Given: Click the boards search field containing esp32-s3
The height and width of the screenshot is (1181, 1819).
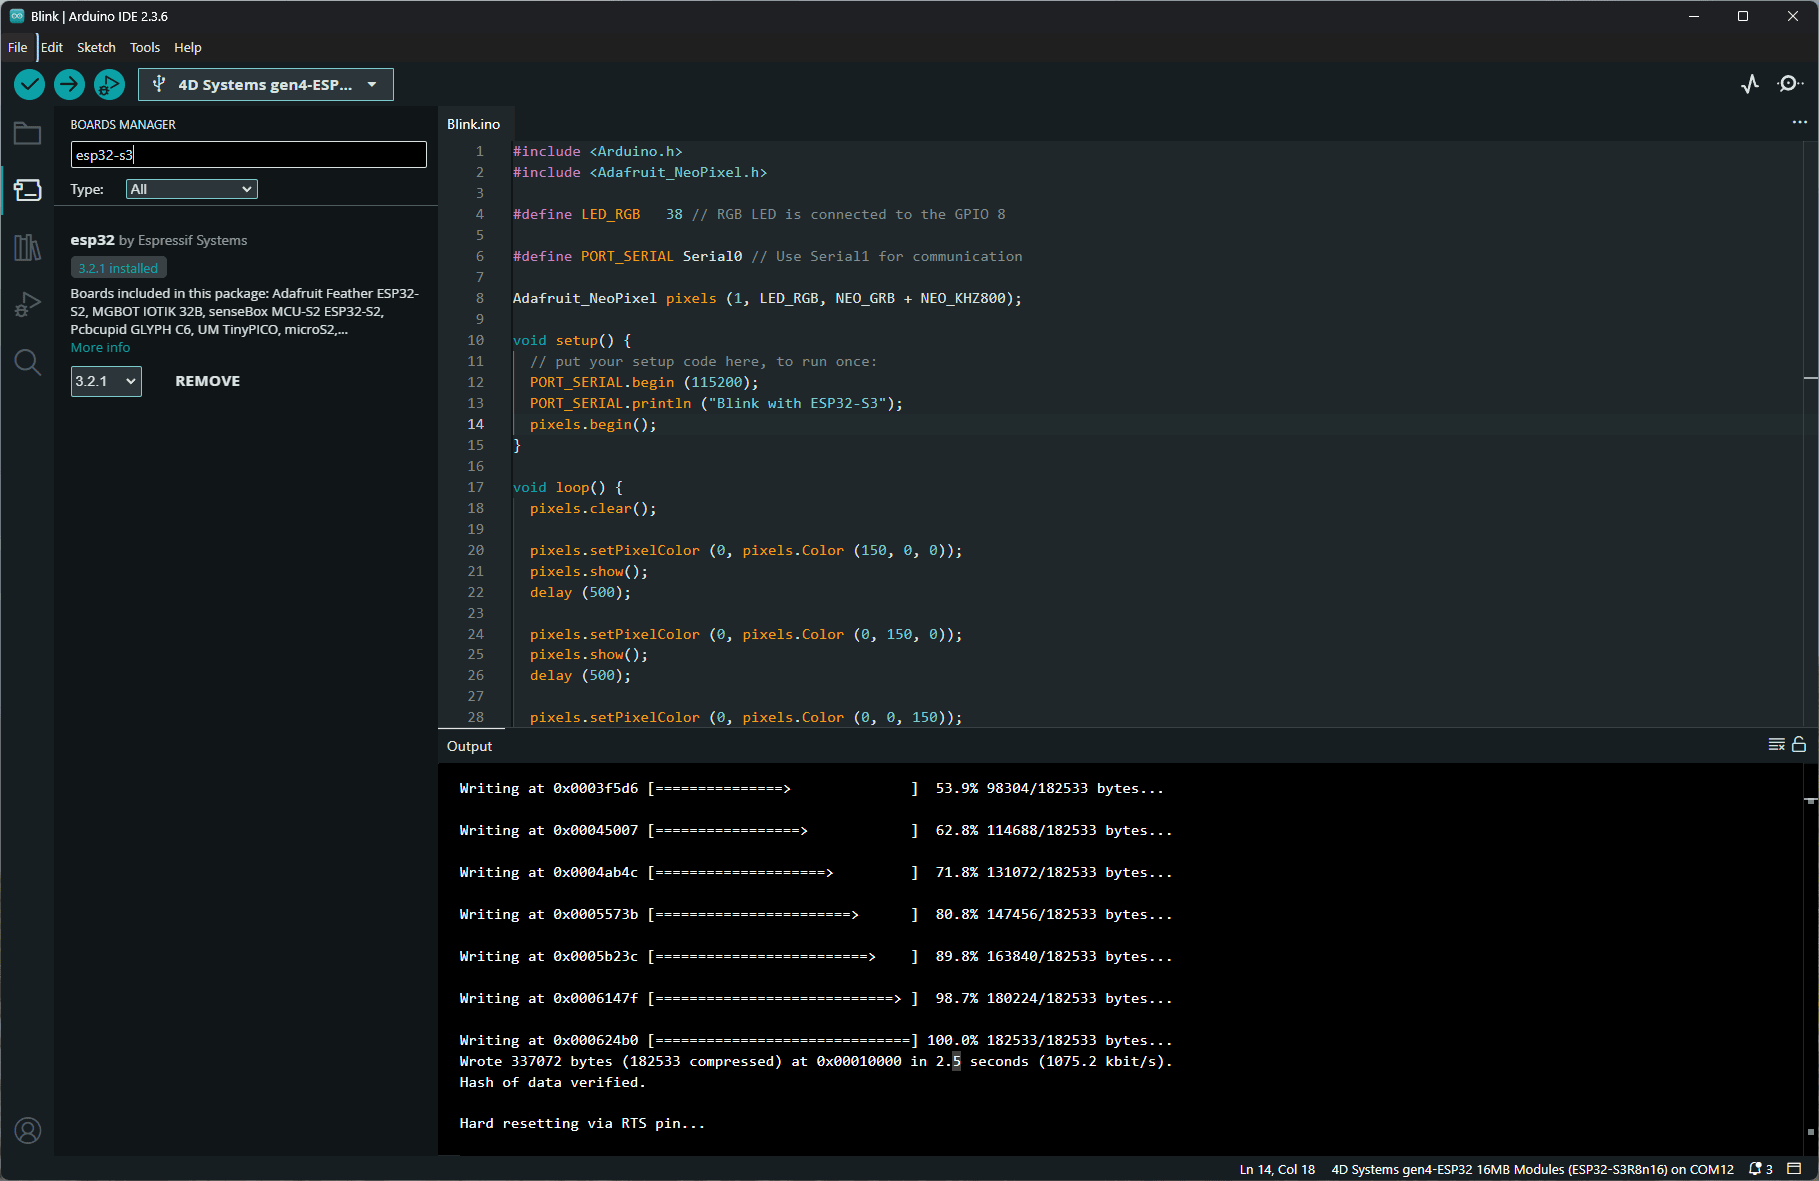Looking at the screenshot, I should 249,155.
